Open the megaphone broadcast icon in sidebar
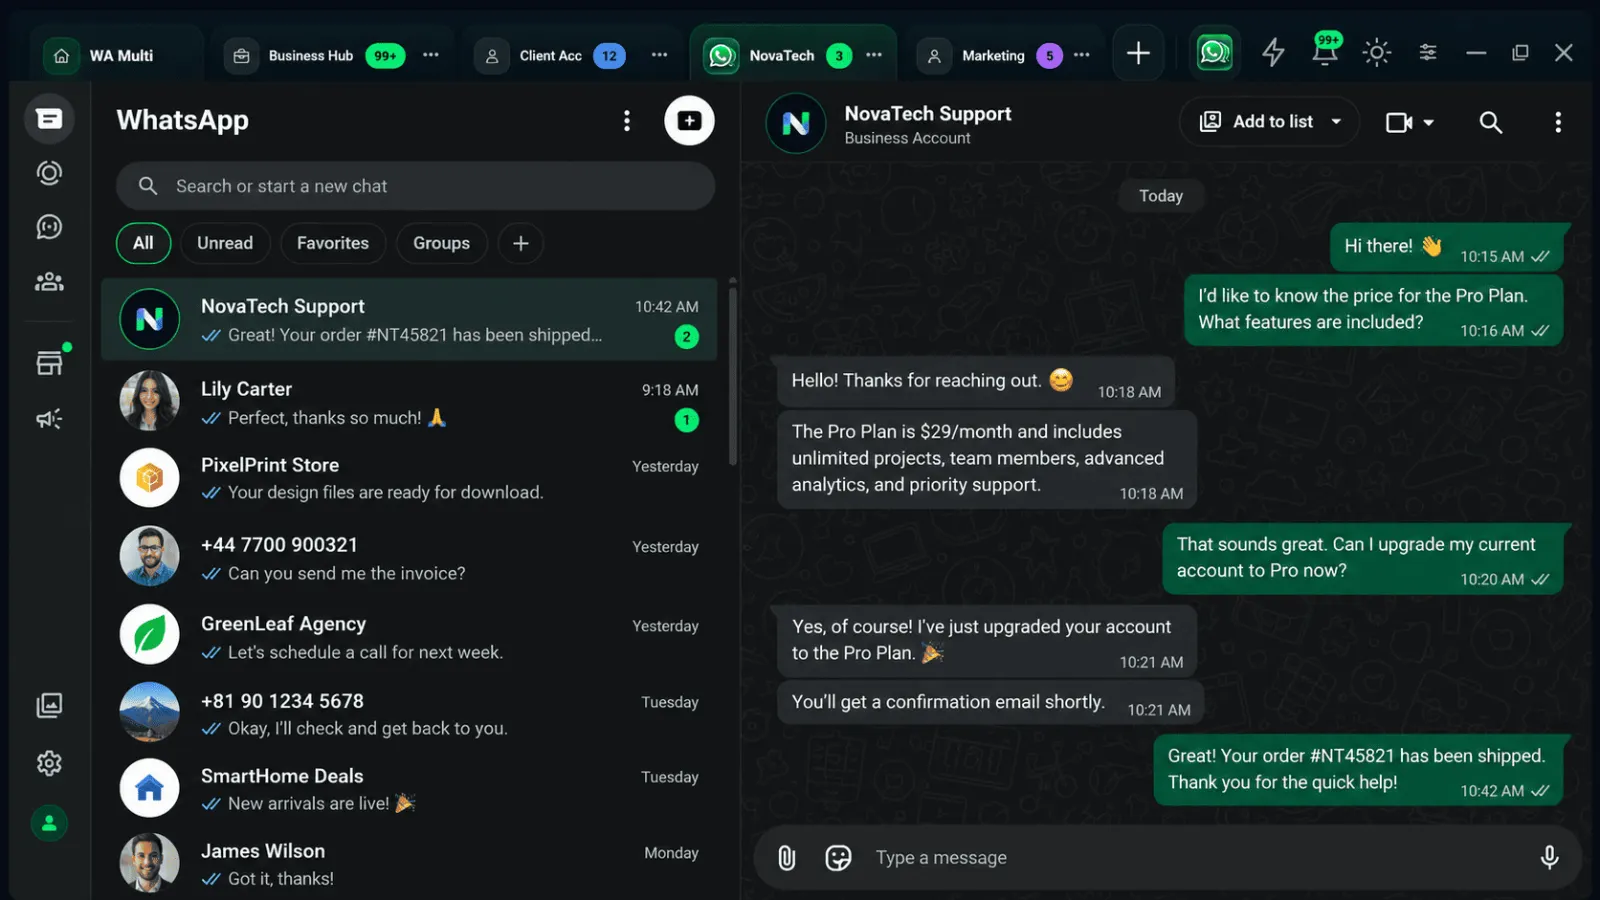This screenshot has width=1600, height=900. [49, 418]
